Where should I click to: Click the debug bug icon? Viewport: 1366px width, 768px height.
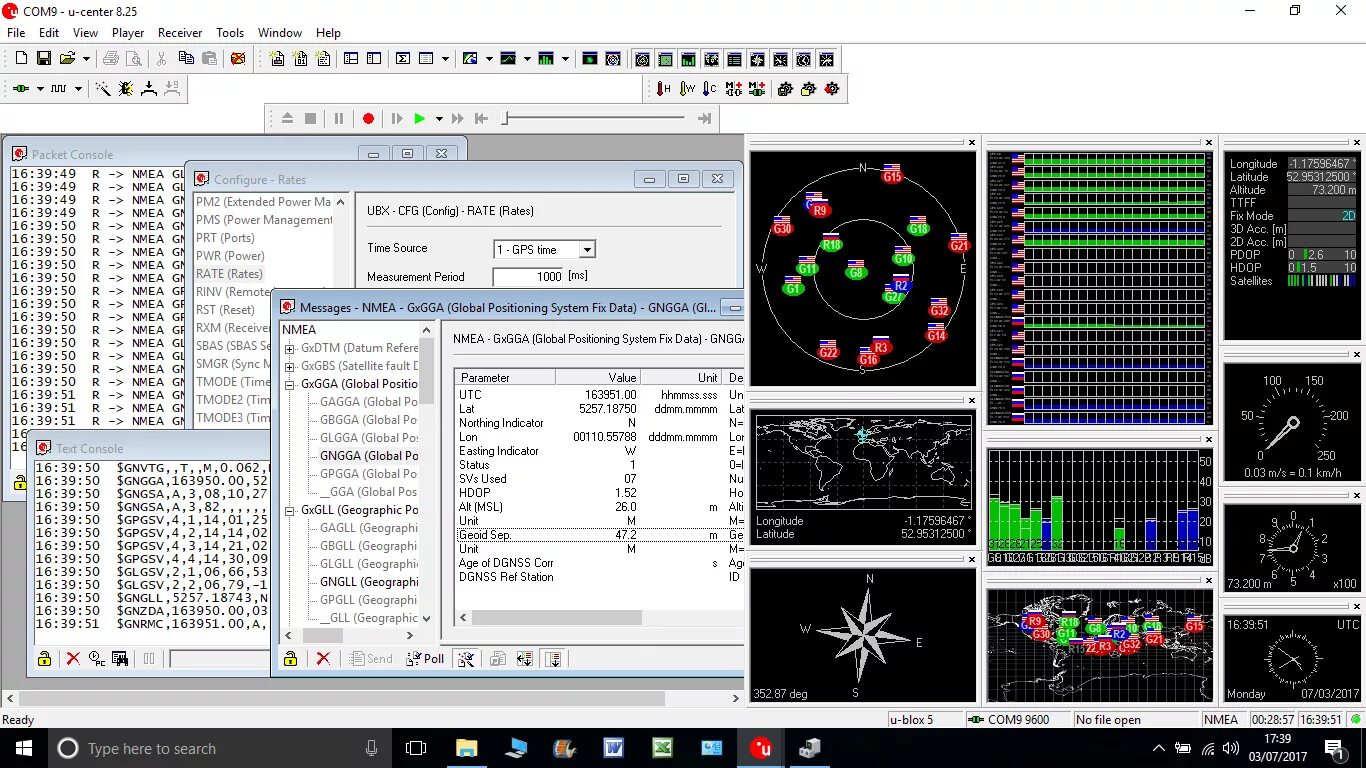tap(126, 89)
